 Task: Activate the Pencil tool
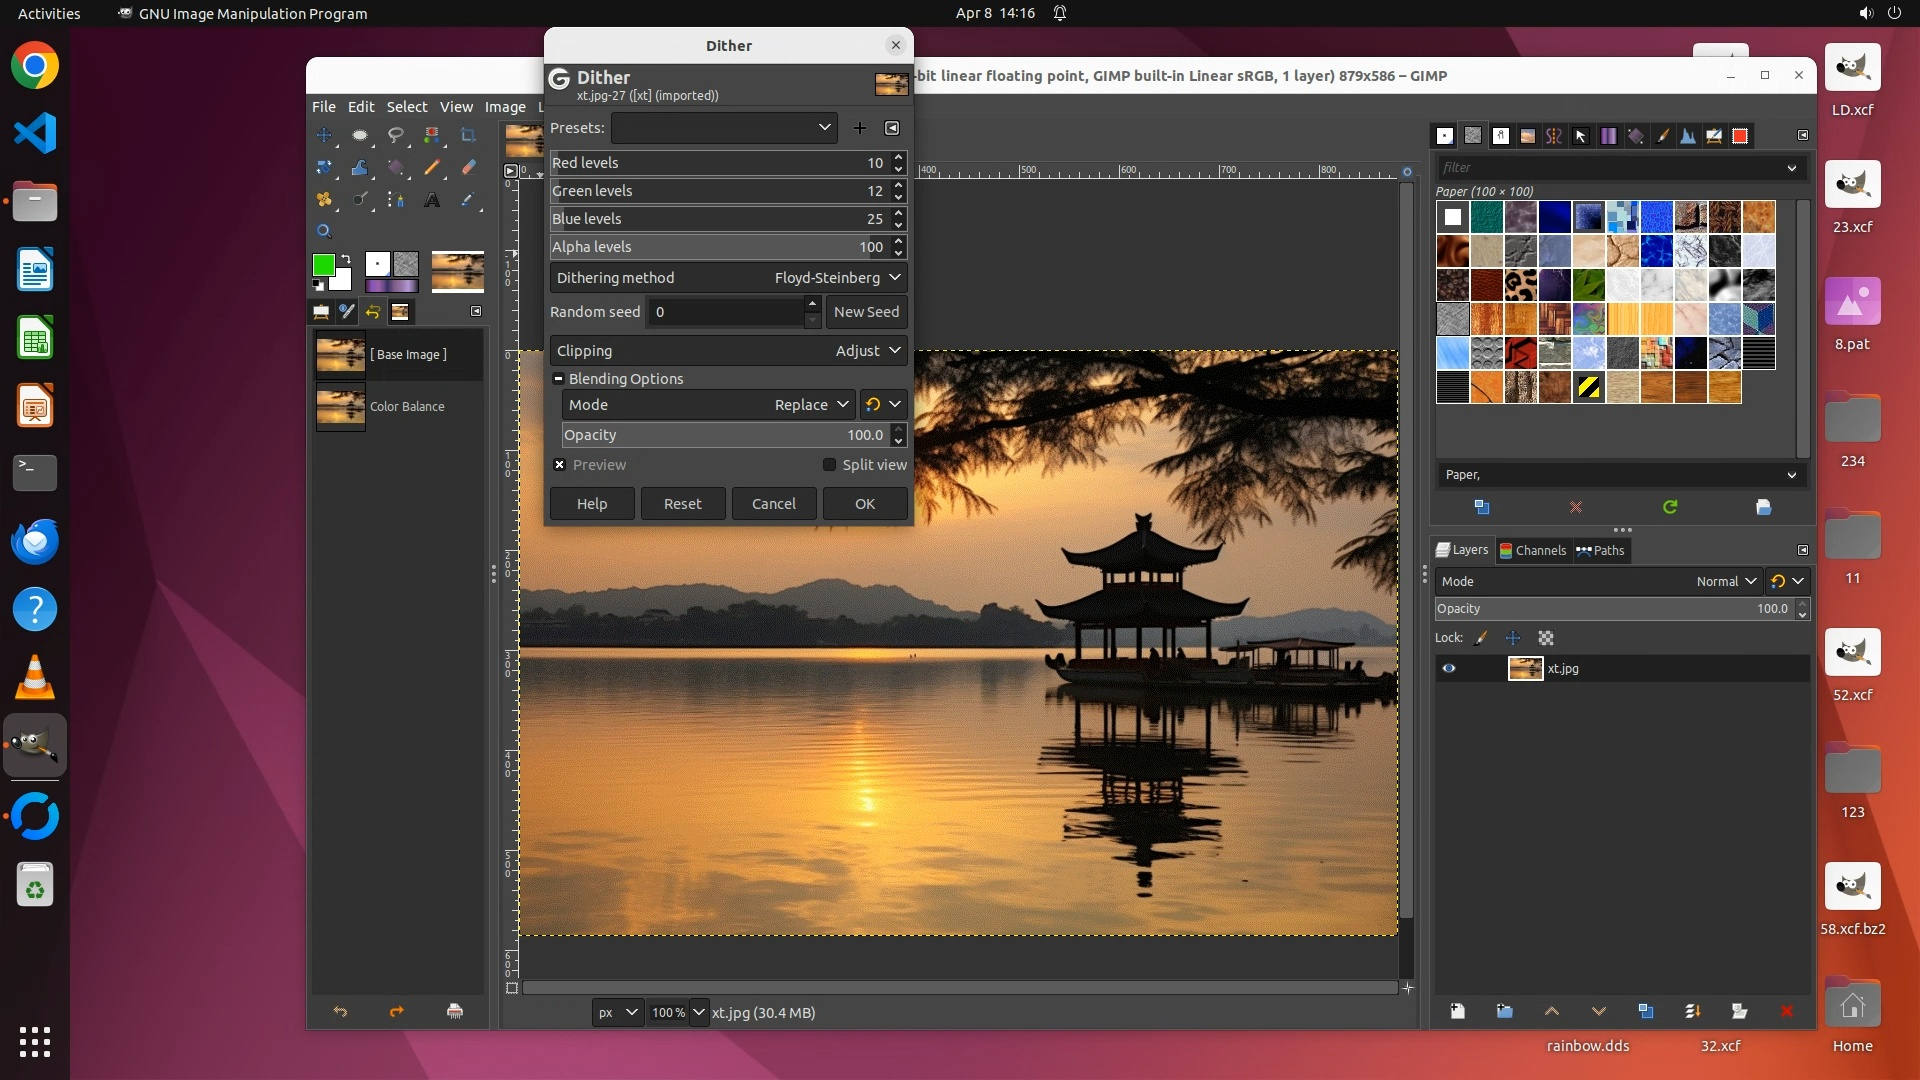tap(432, 167)
